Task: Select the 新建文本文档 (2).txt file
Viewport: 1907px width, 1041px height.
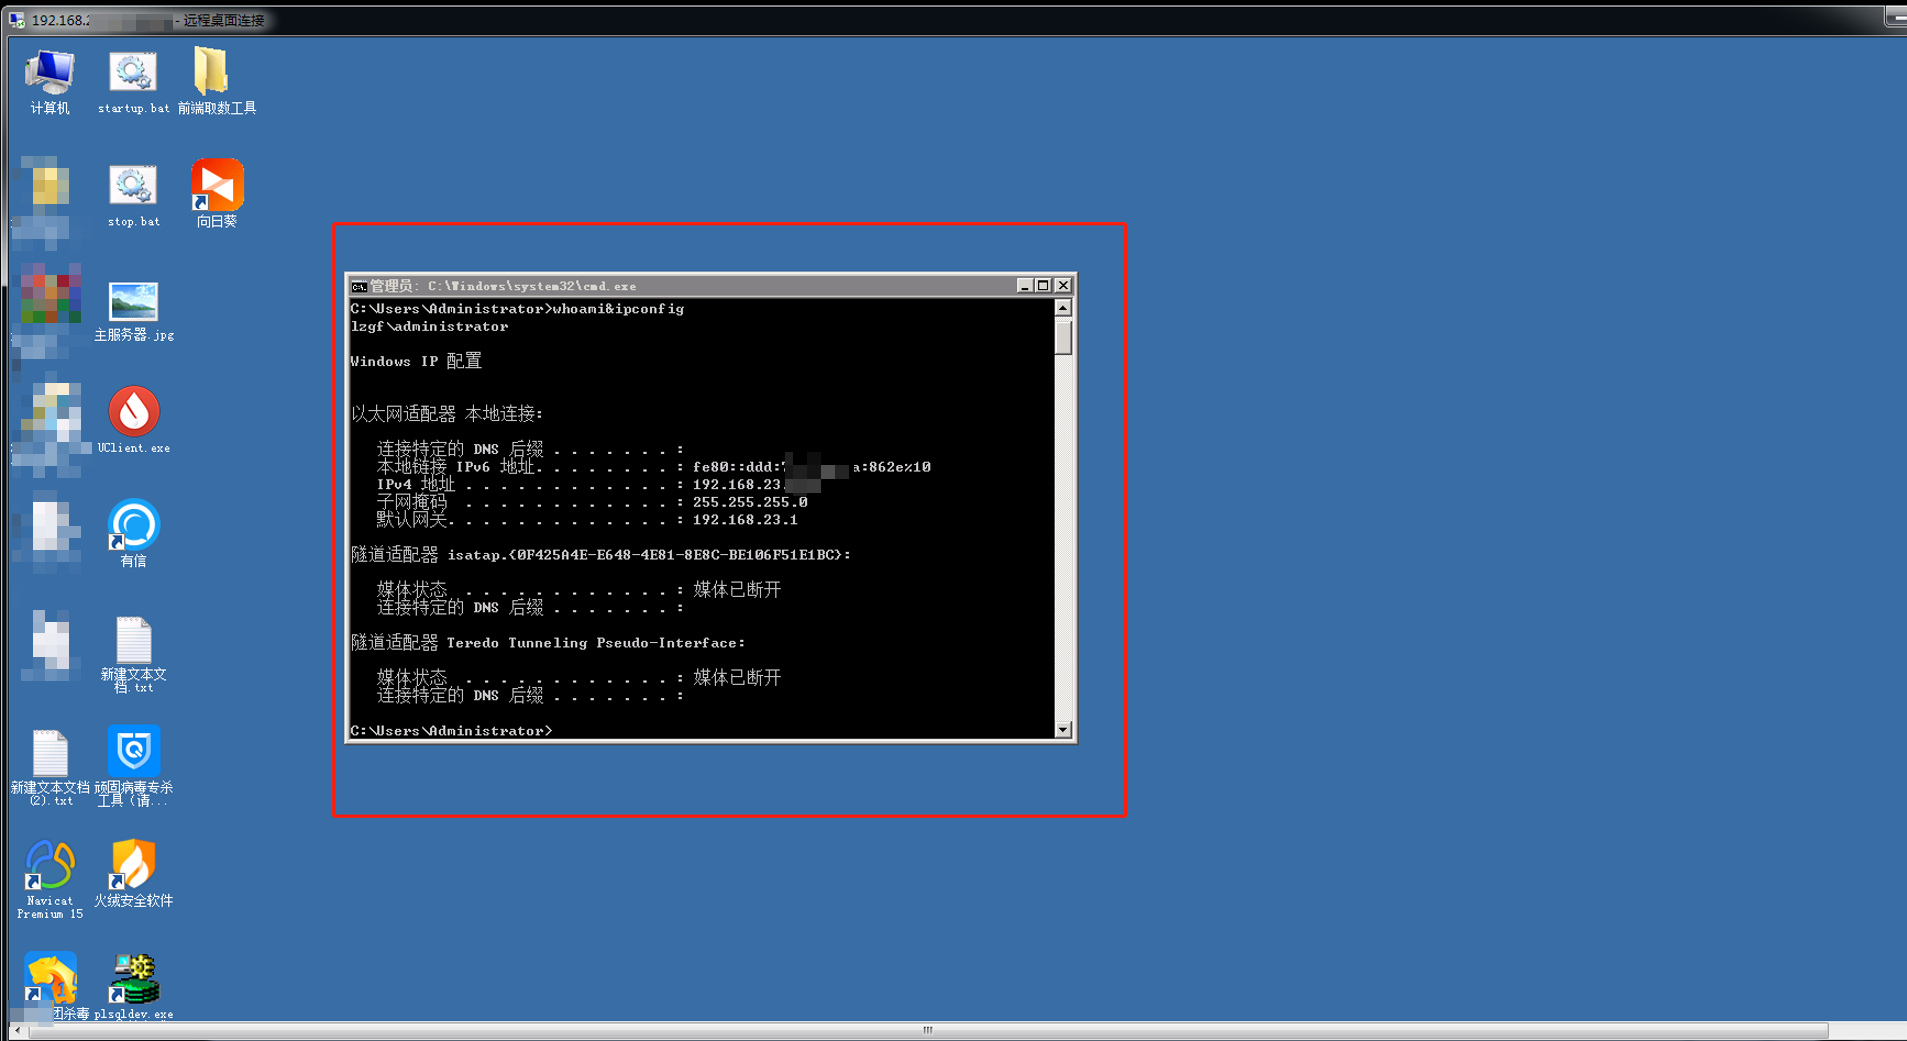Action: [x=49, y=756]
